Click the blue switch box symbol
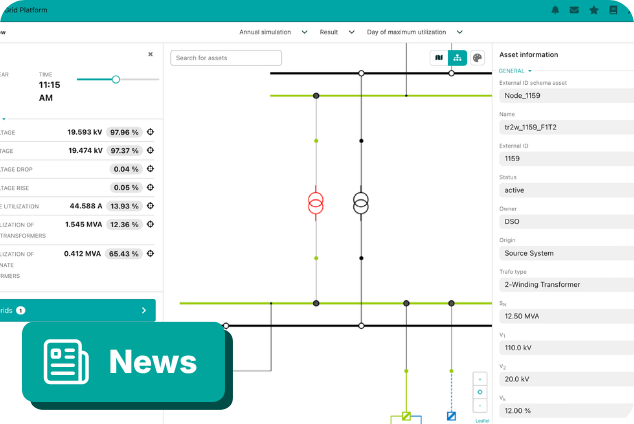 452,416
